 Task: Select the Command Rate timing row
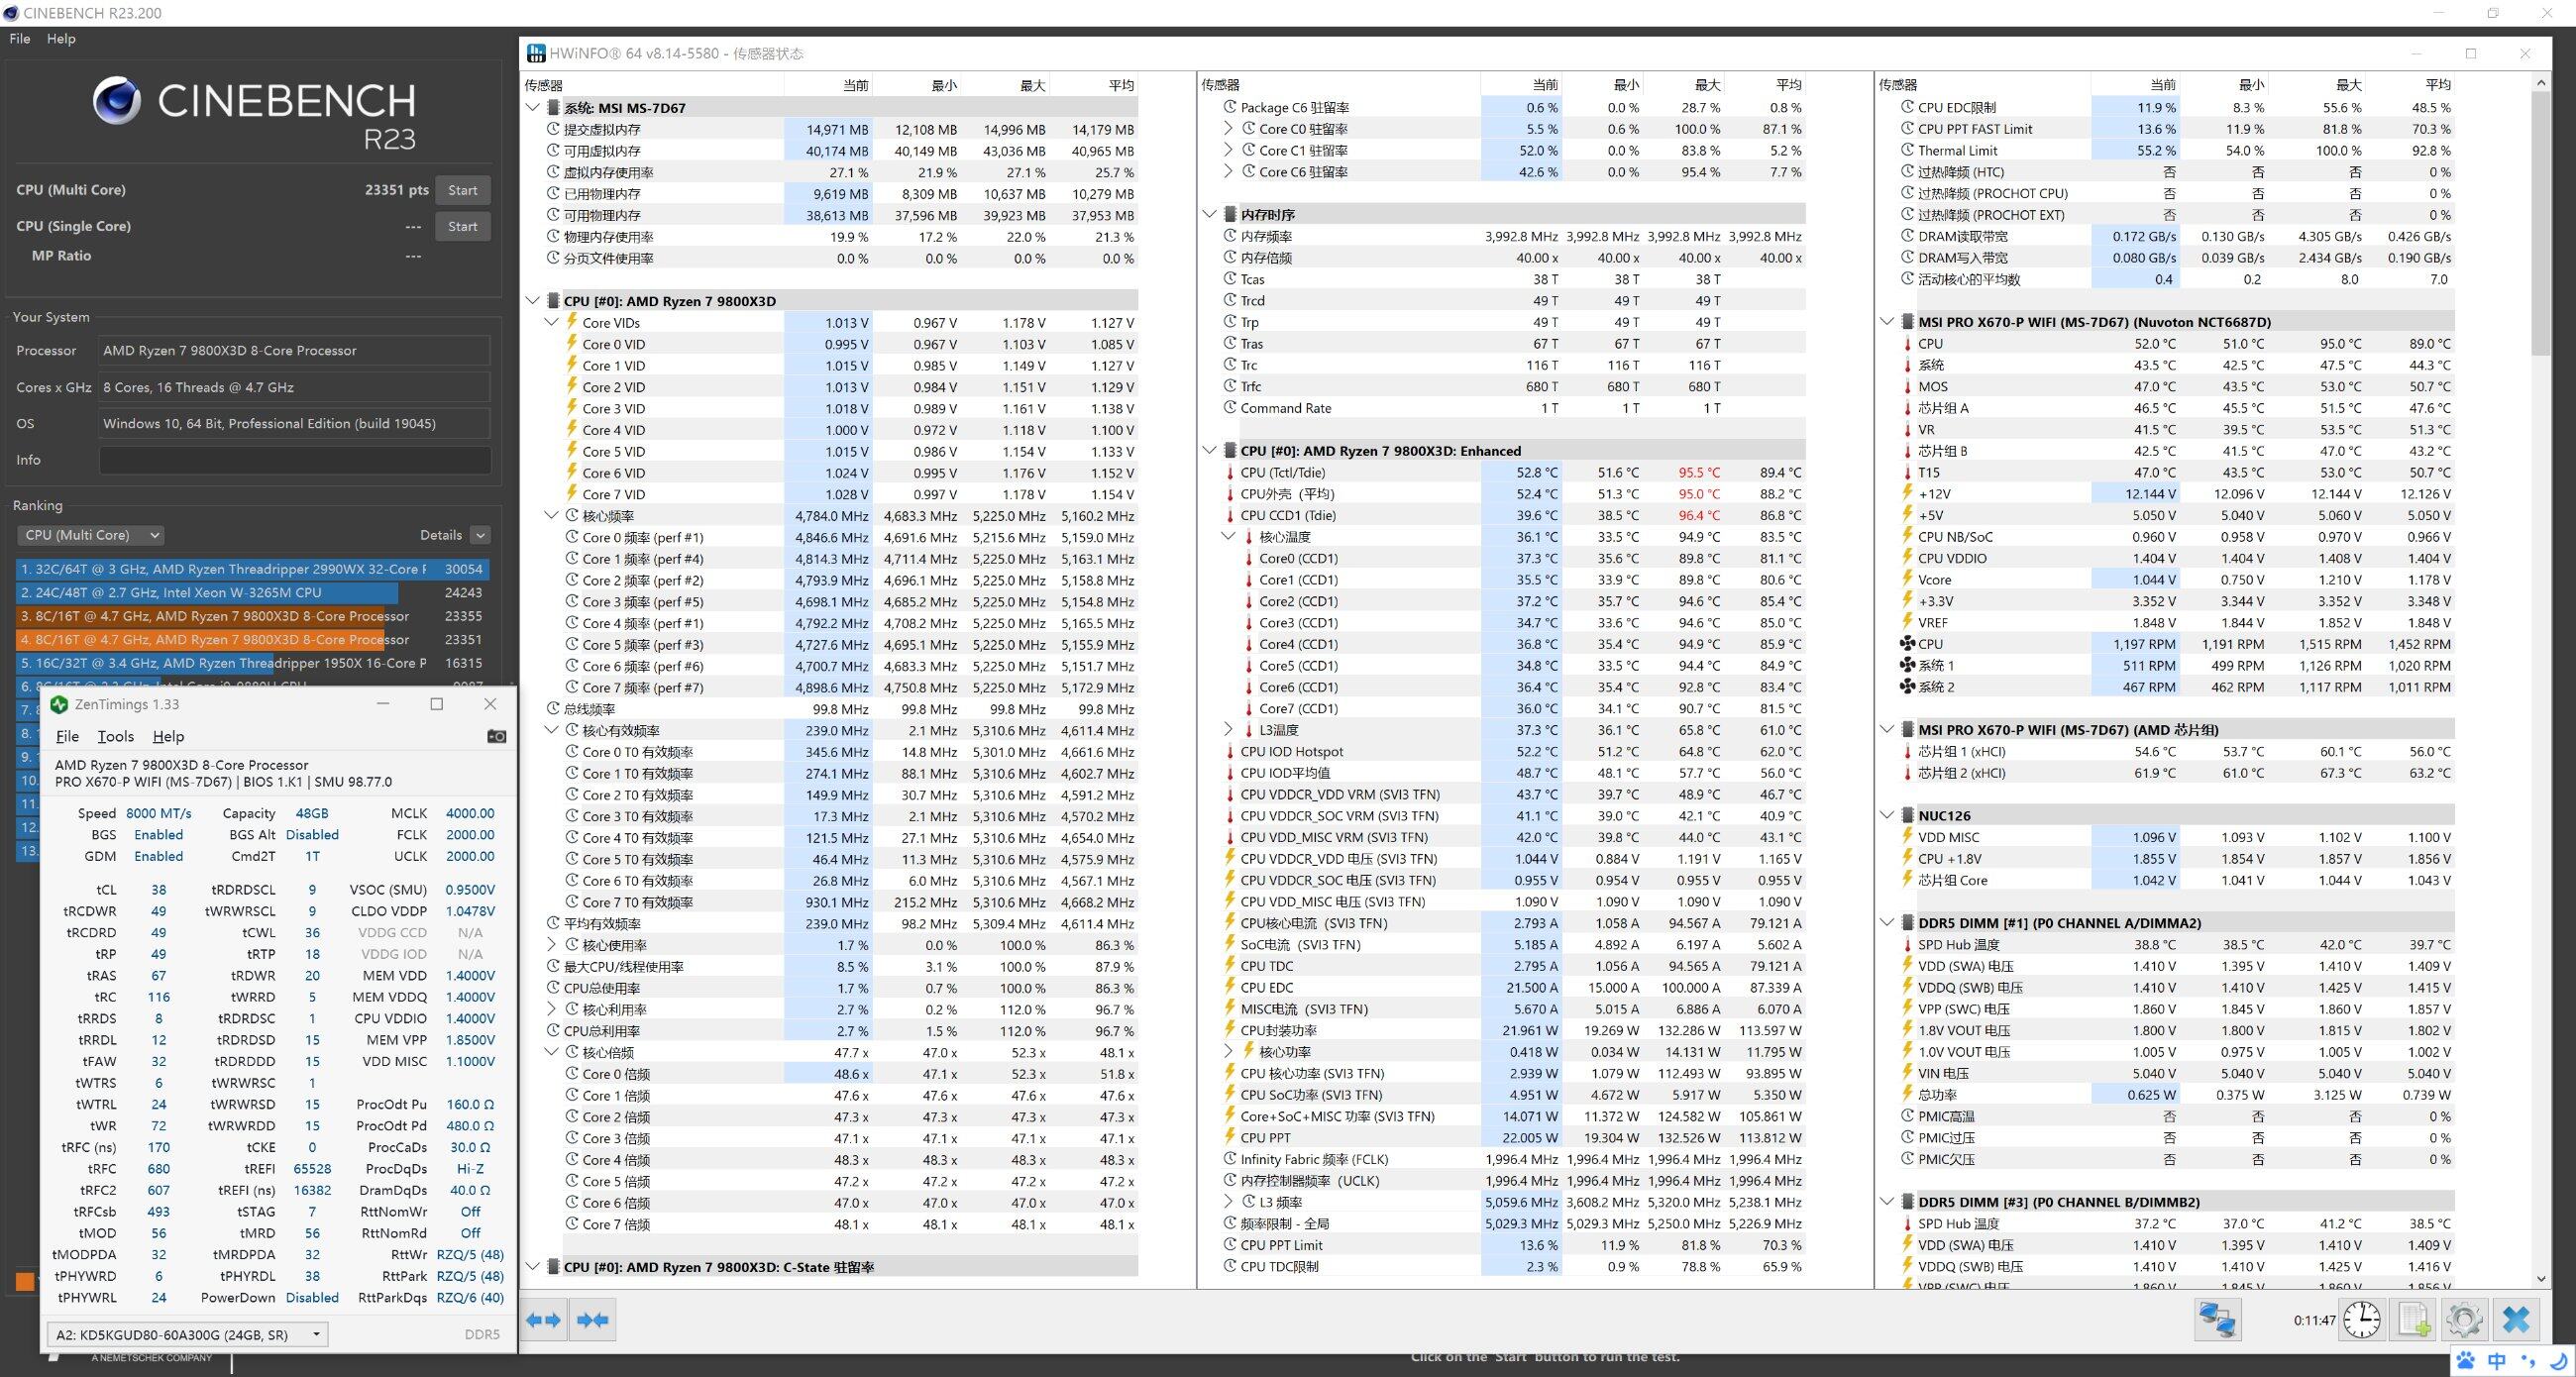point(1515,408)
